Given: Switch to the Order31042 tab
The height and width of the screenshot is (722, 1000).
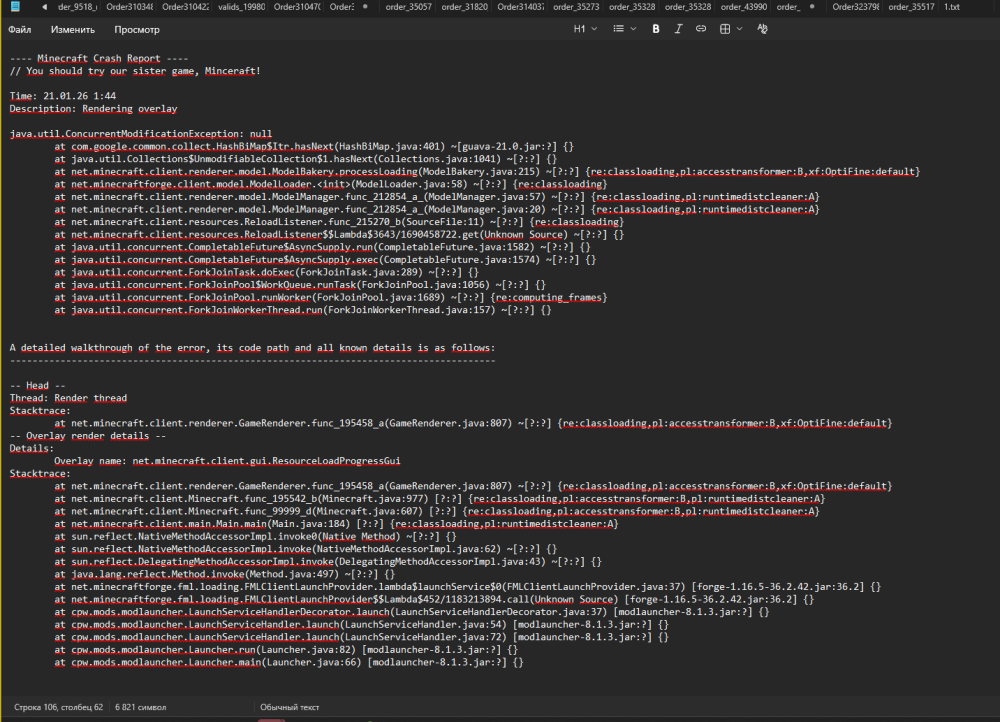Looking at the screenshot, I should point(185,7).
